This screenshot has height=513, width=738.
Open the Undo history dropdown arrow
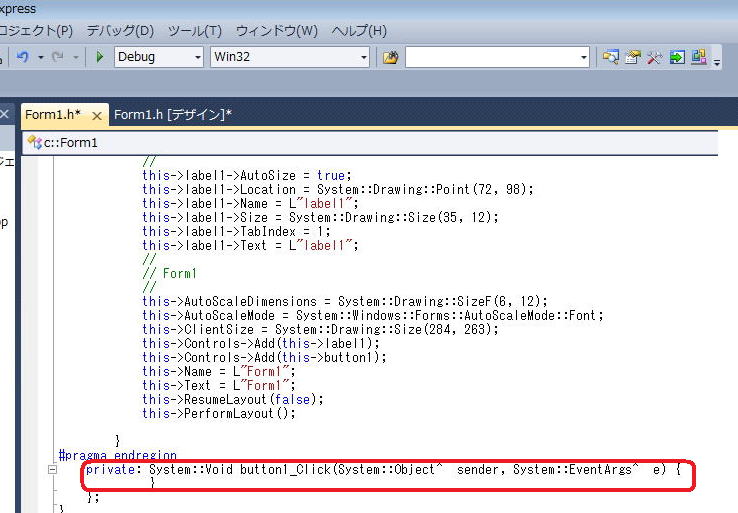41,57
